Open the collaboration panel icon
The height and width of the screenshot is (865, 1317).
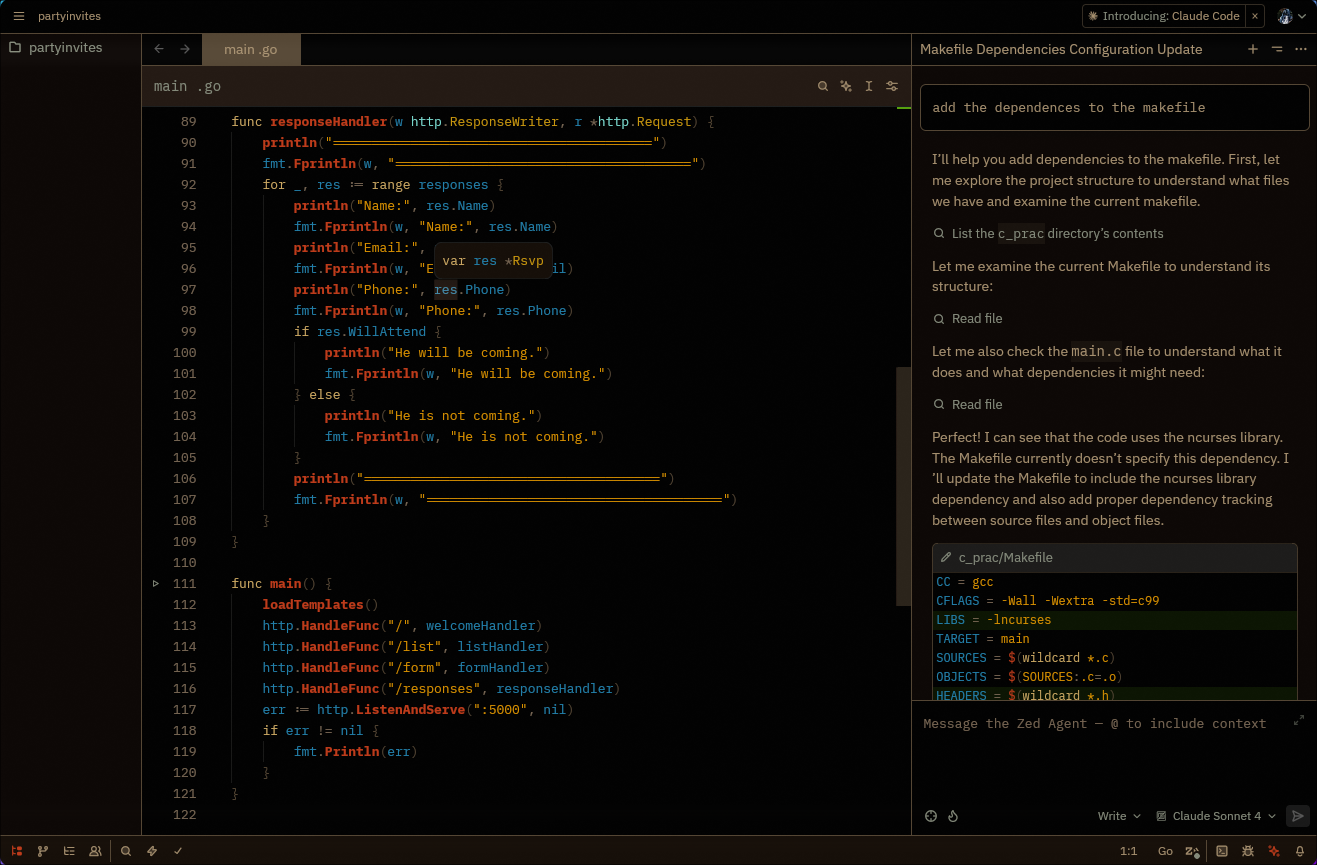point(95,851)
